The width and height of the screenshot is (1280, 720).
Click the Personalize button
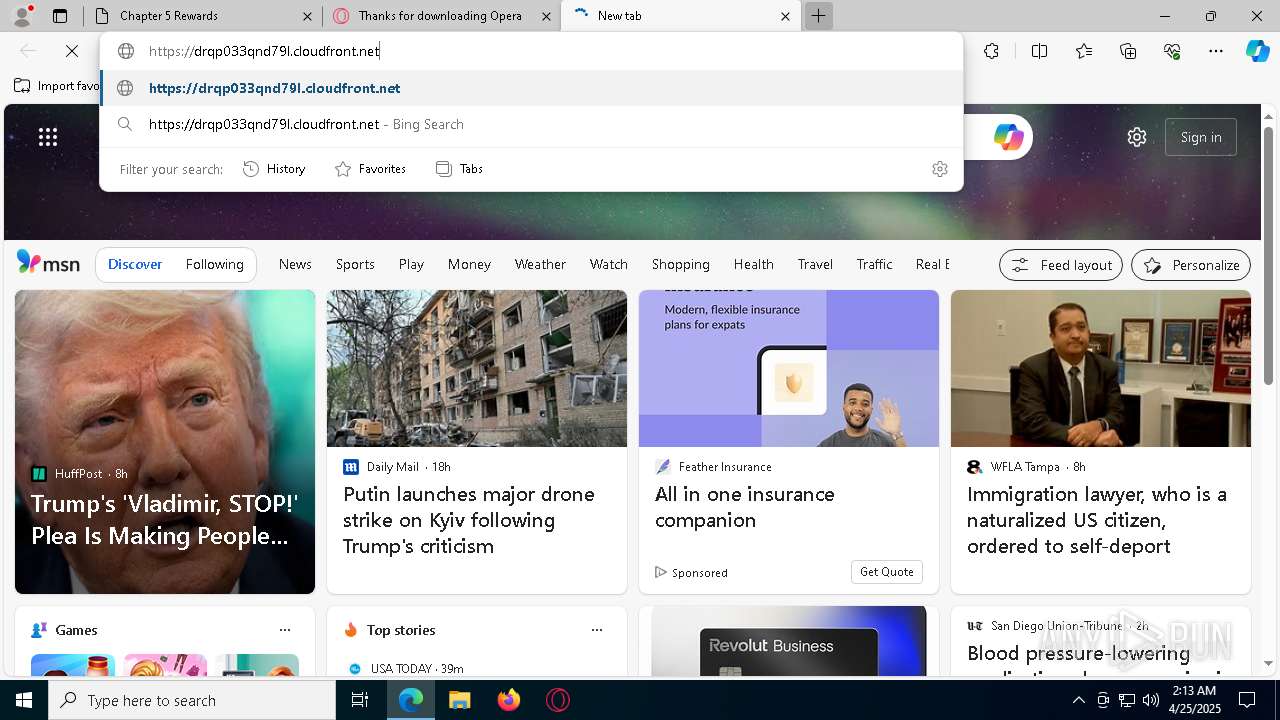coord(1191,265)
